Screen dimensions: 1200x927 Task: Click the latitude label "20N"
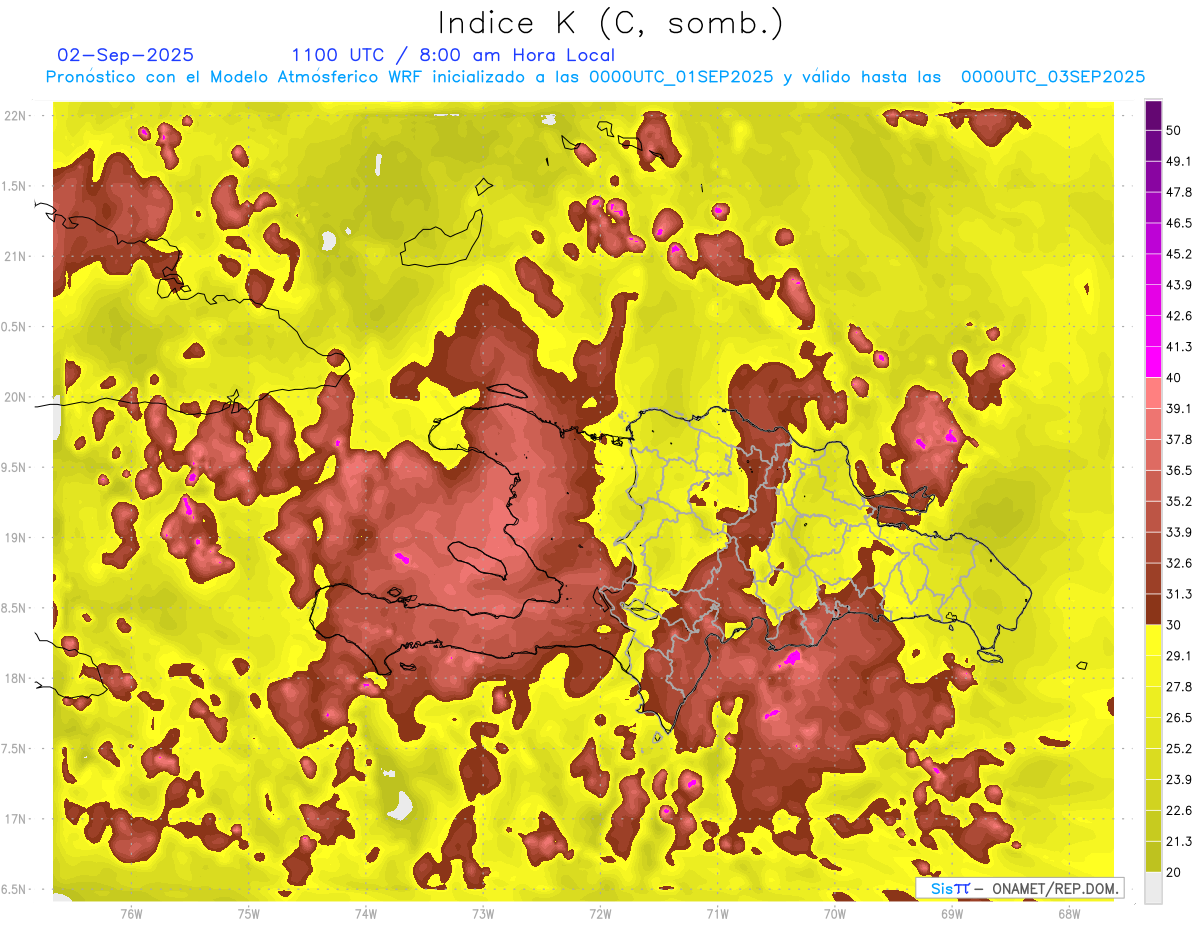15,397
